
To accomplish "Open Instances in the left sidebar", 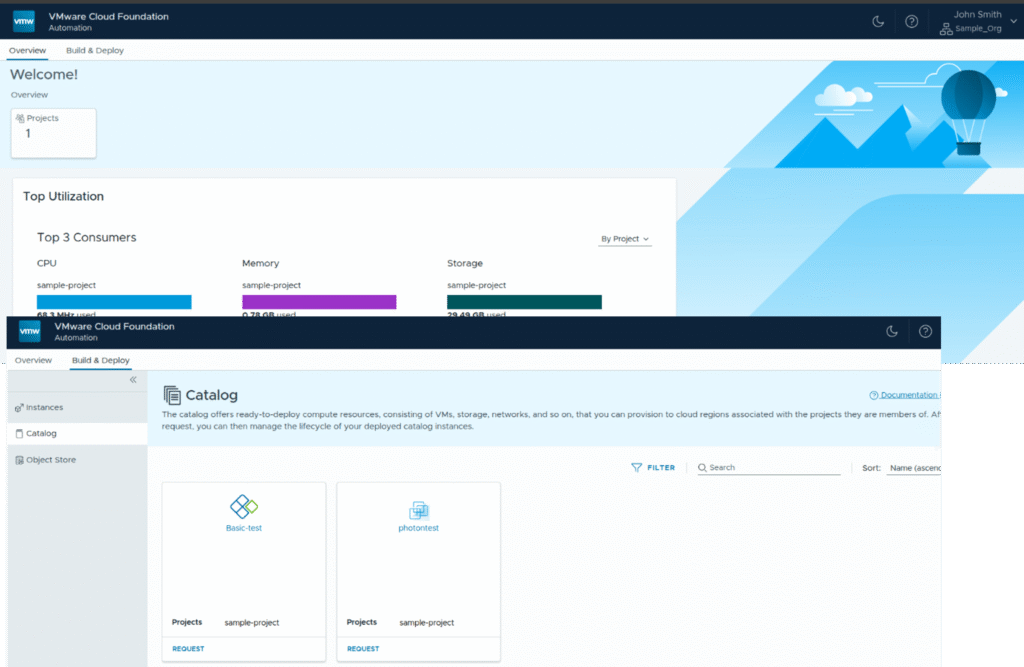I will pos(44,408).
